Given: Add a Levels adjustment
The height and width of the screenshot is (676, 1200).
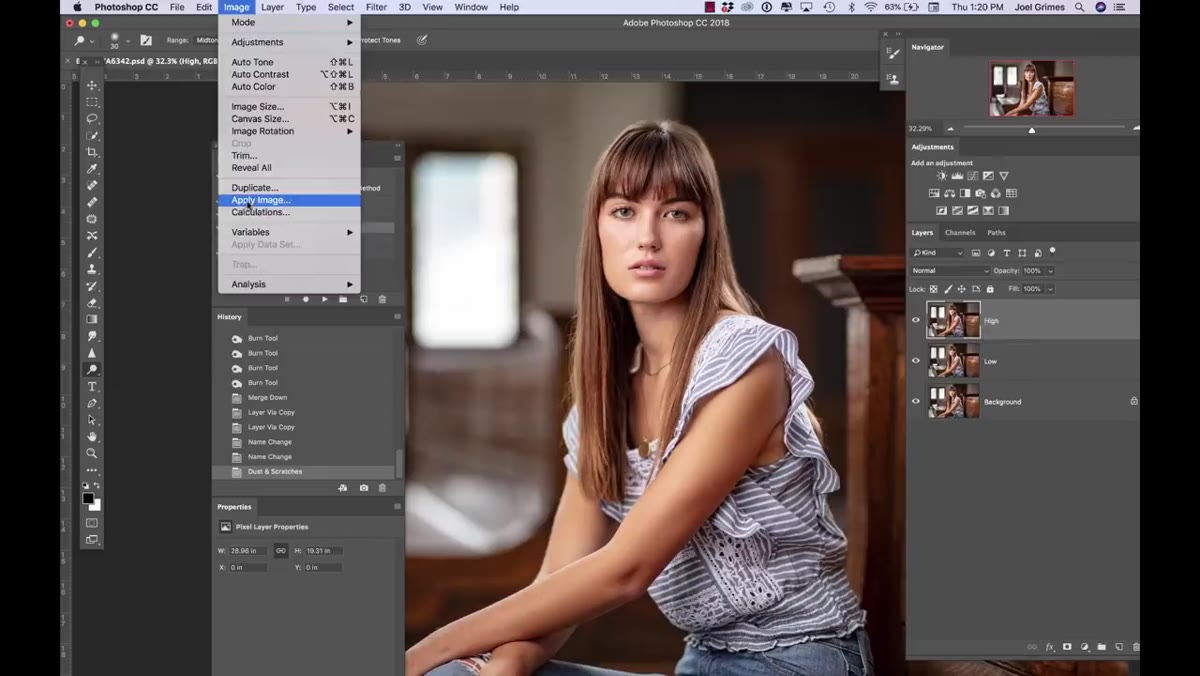Looking at the screenshot, I should point(957,176).
